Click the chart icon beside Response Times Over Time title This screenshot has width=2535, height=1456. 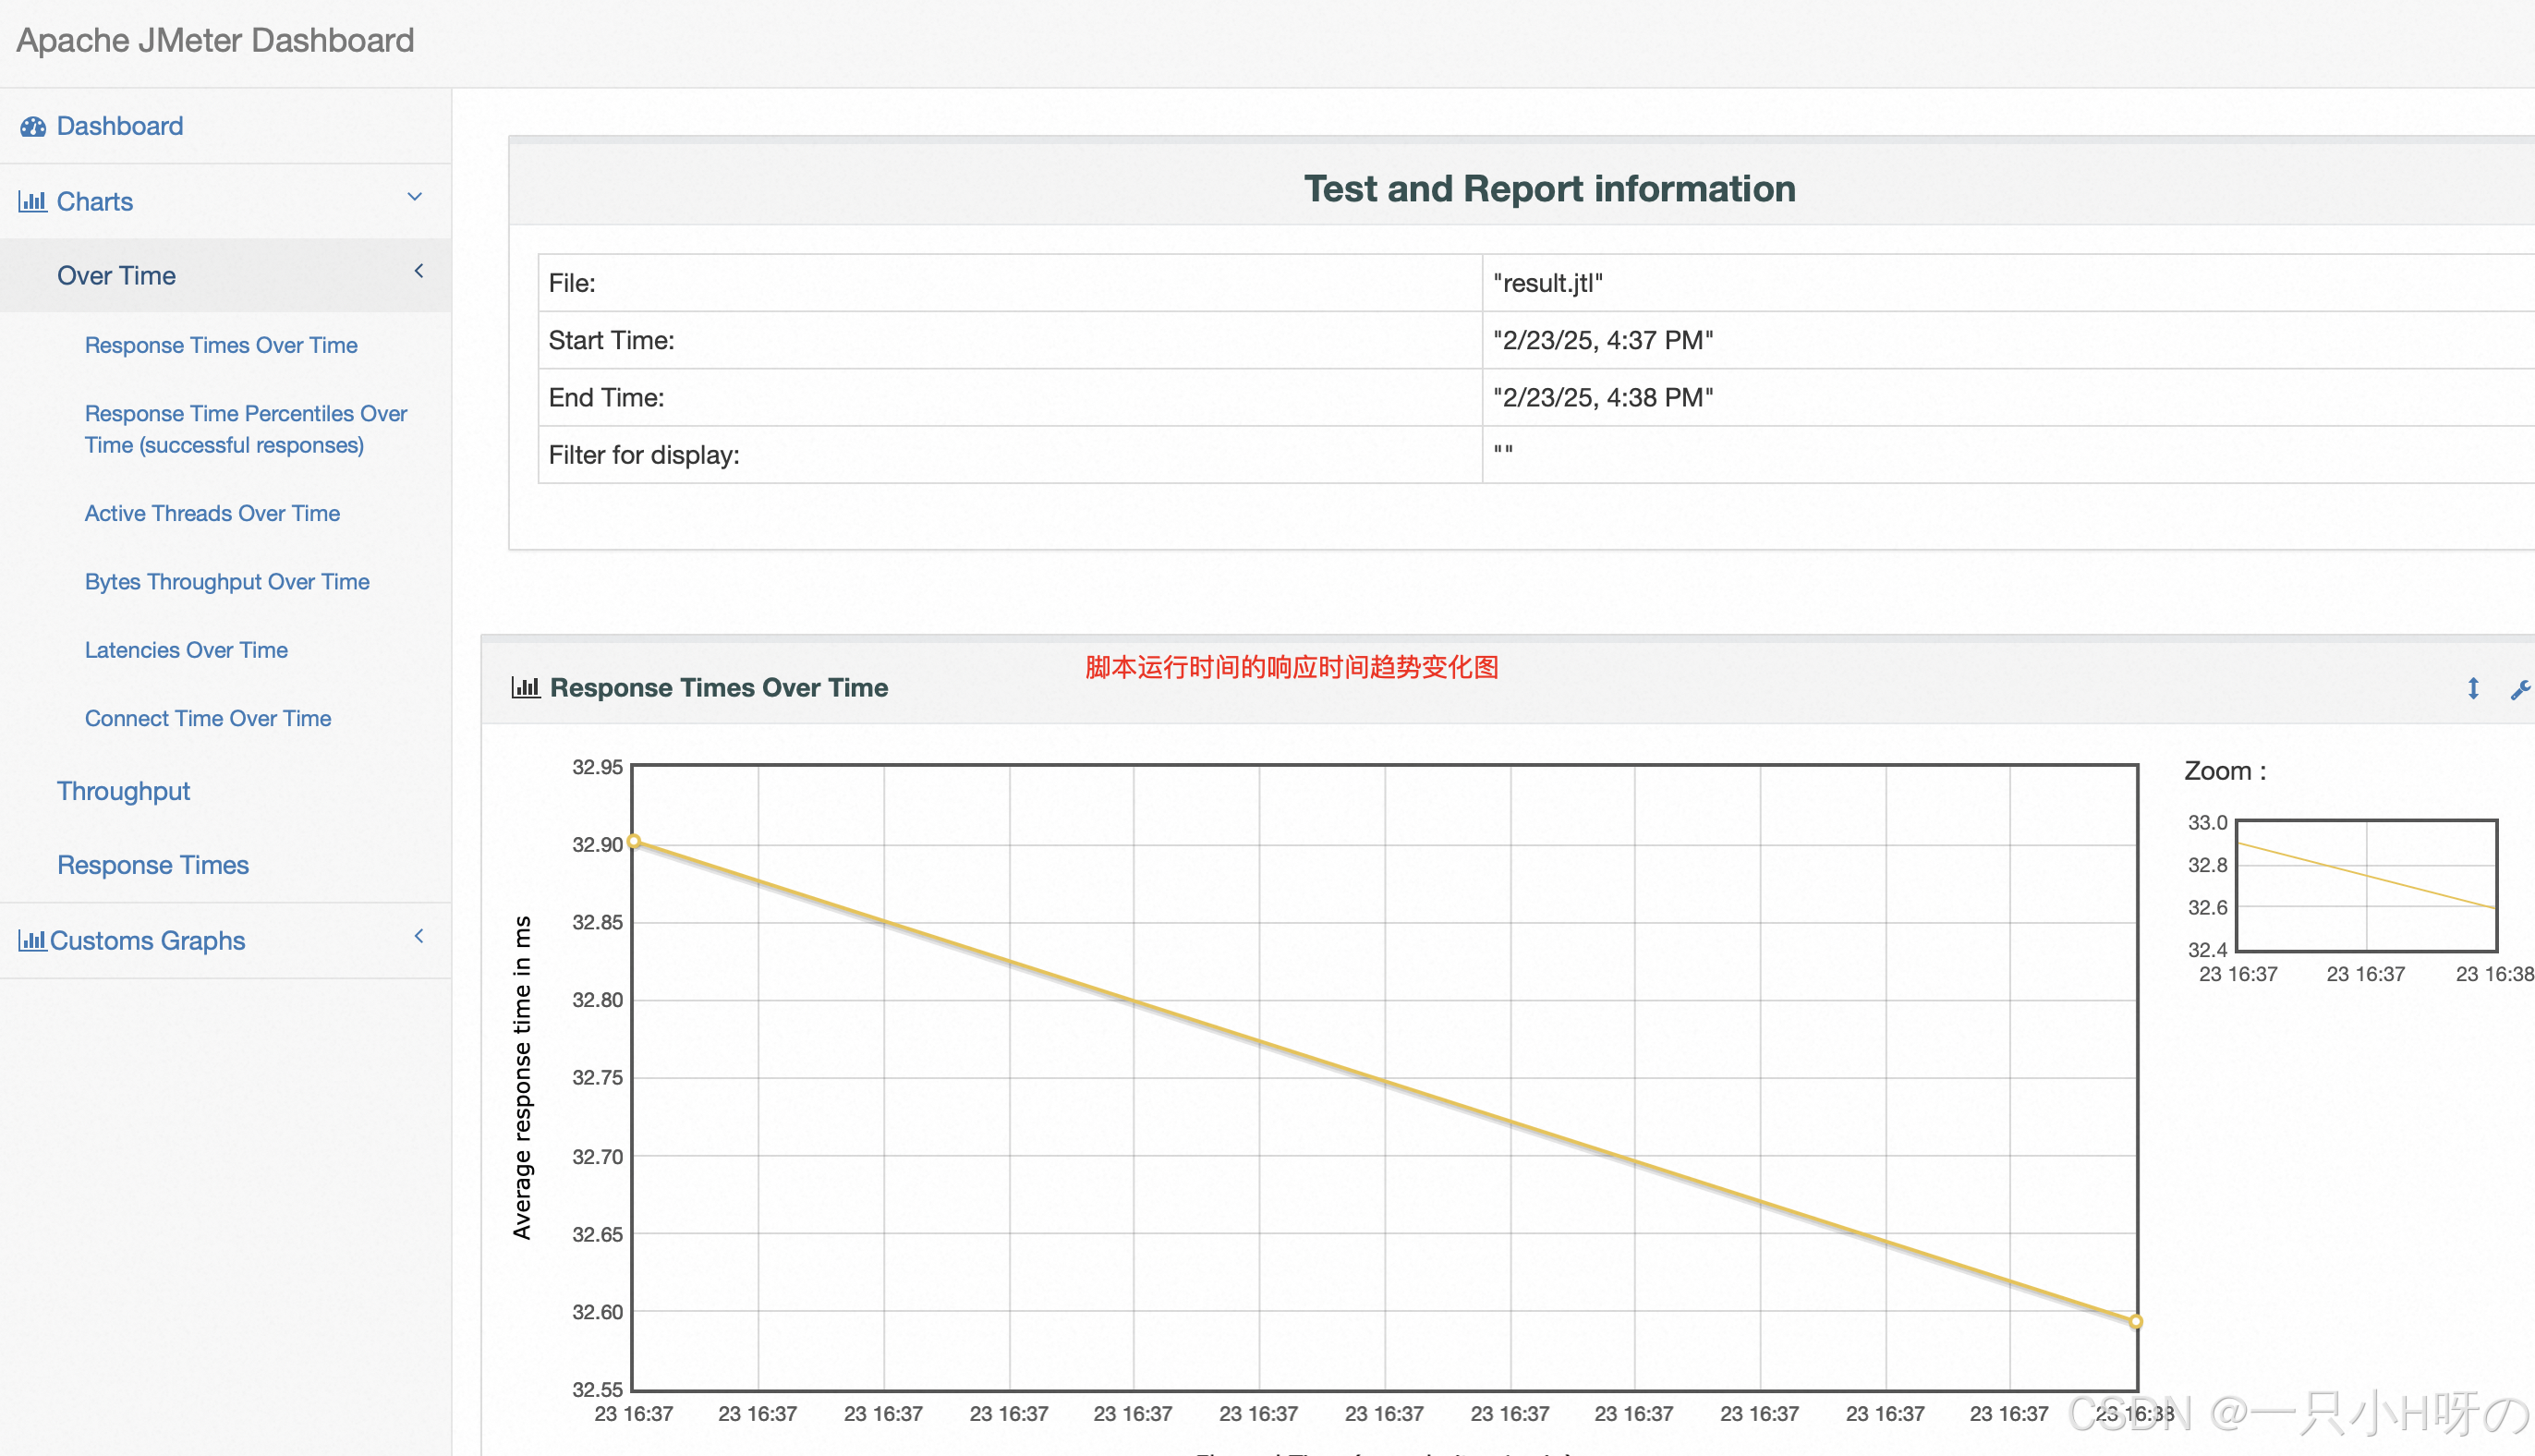(526, 688)
